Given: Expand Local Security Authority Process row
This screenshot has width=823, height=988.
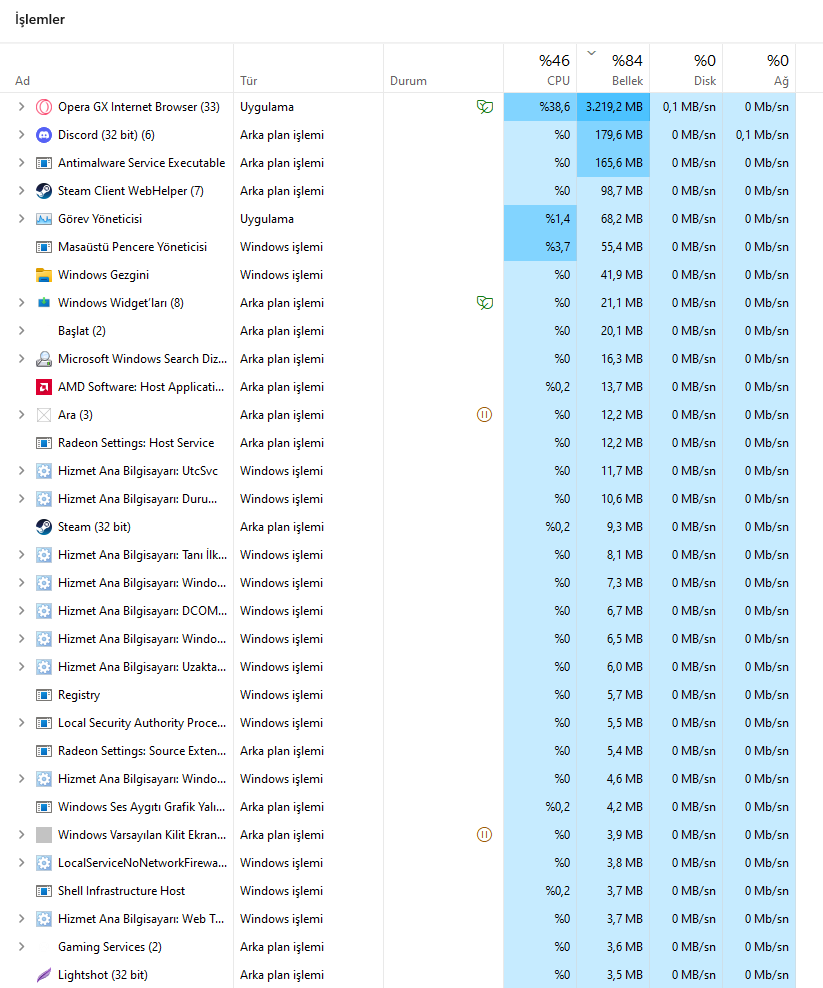Looking at the screenshot, I should [21, 723].
